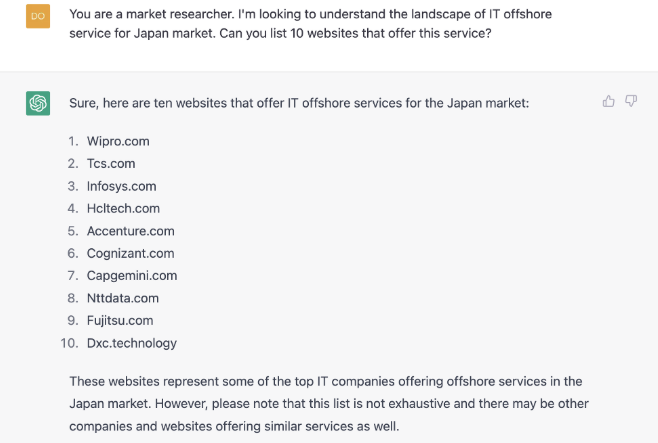Image resolution: width=658 pixels, height=443 pixels.
Task: Click Infosys.com in the response
Action: click(x=121, y=186)
